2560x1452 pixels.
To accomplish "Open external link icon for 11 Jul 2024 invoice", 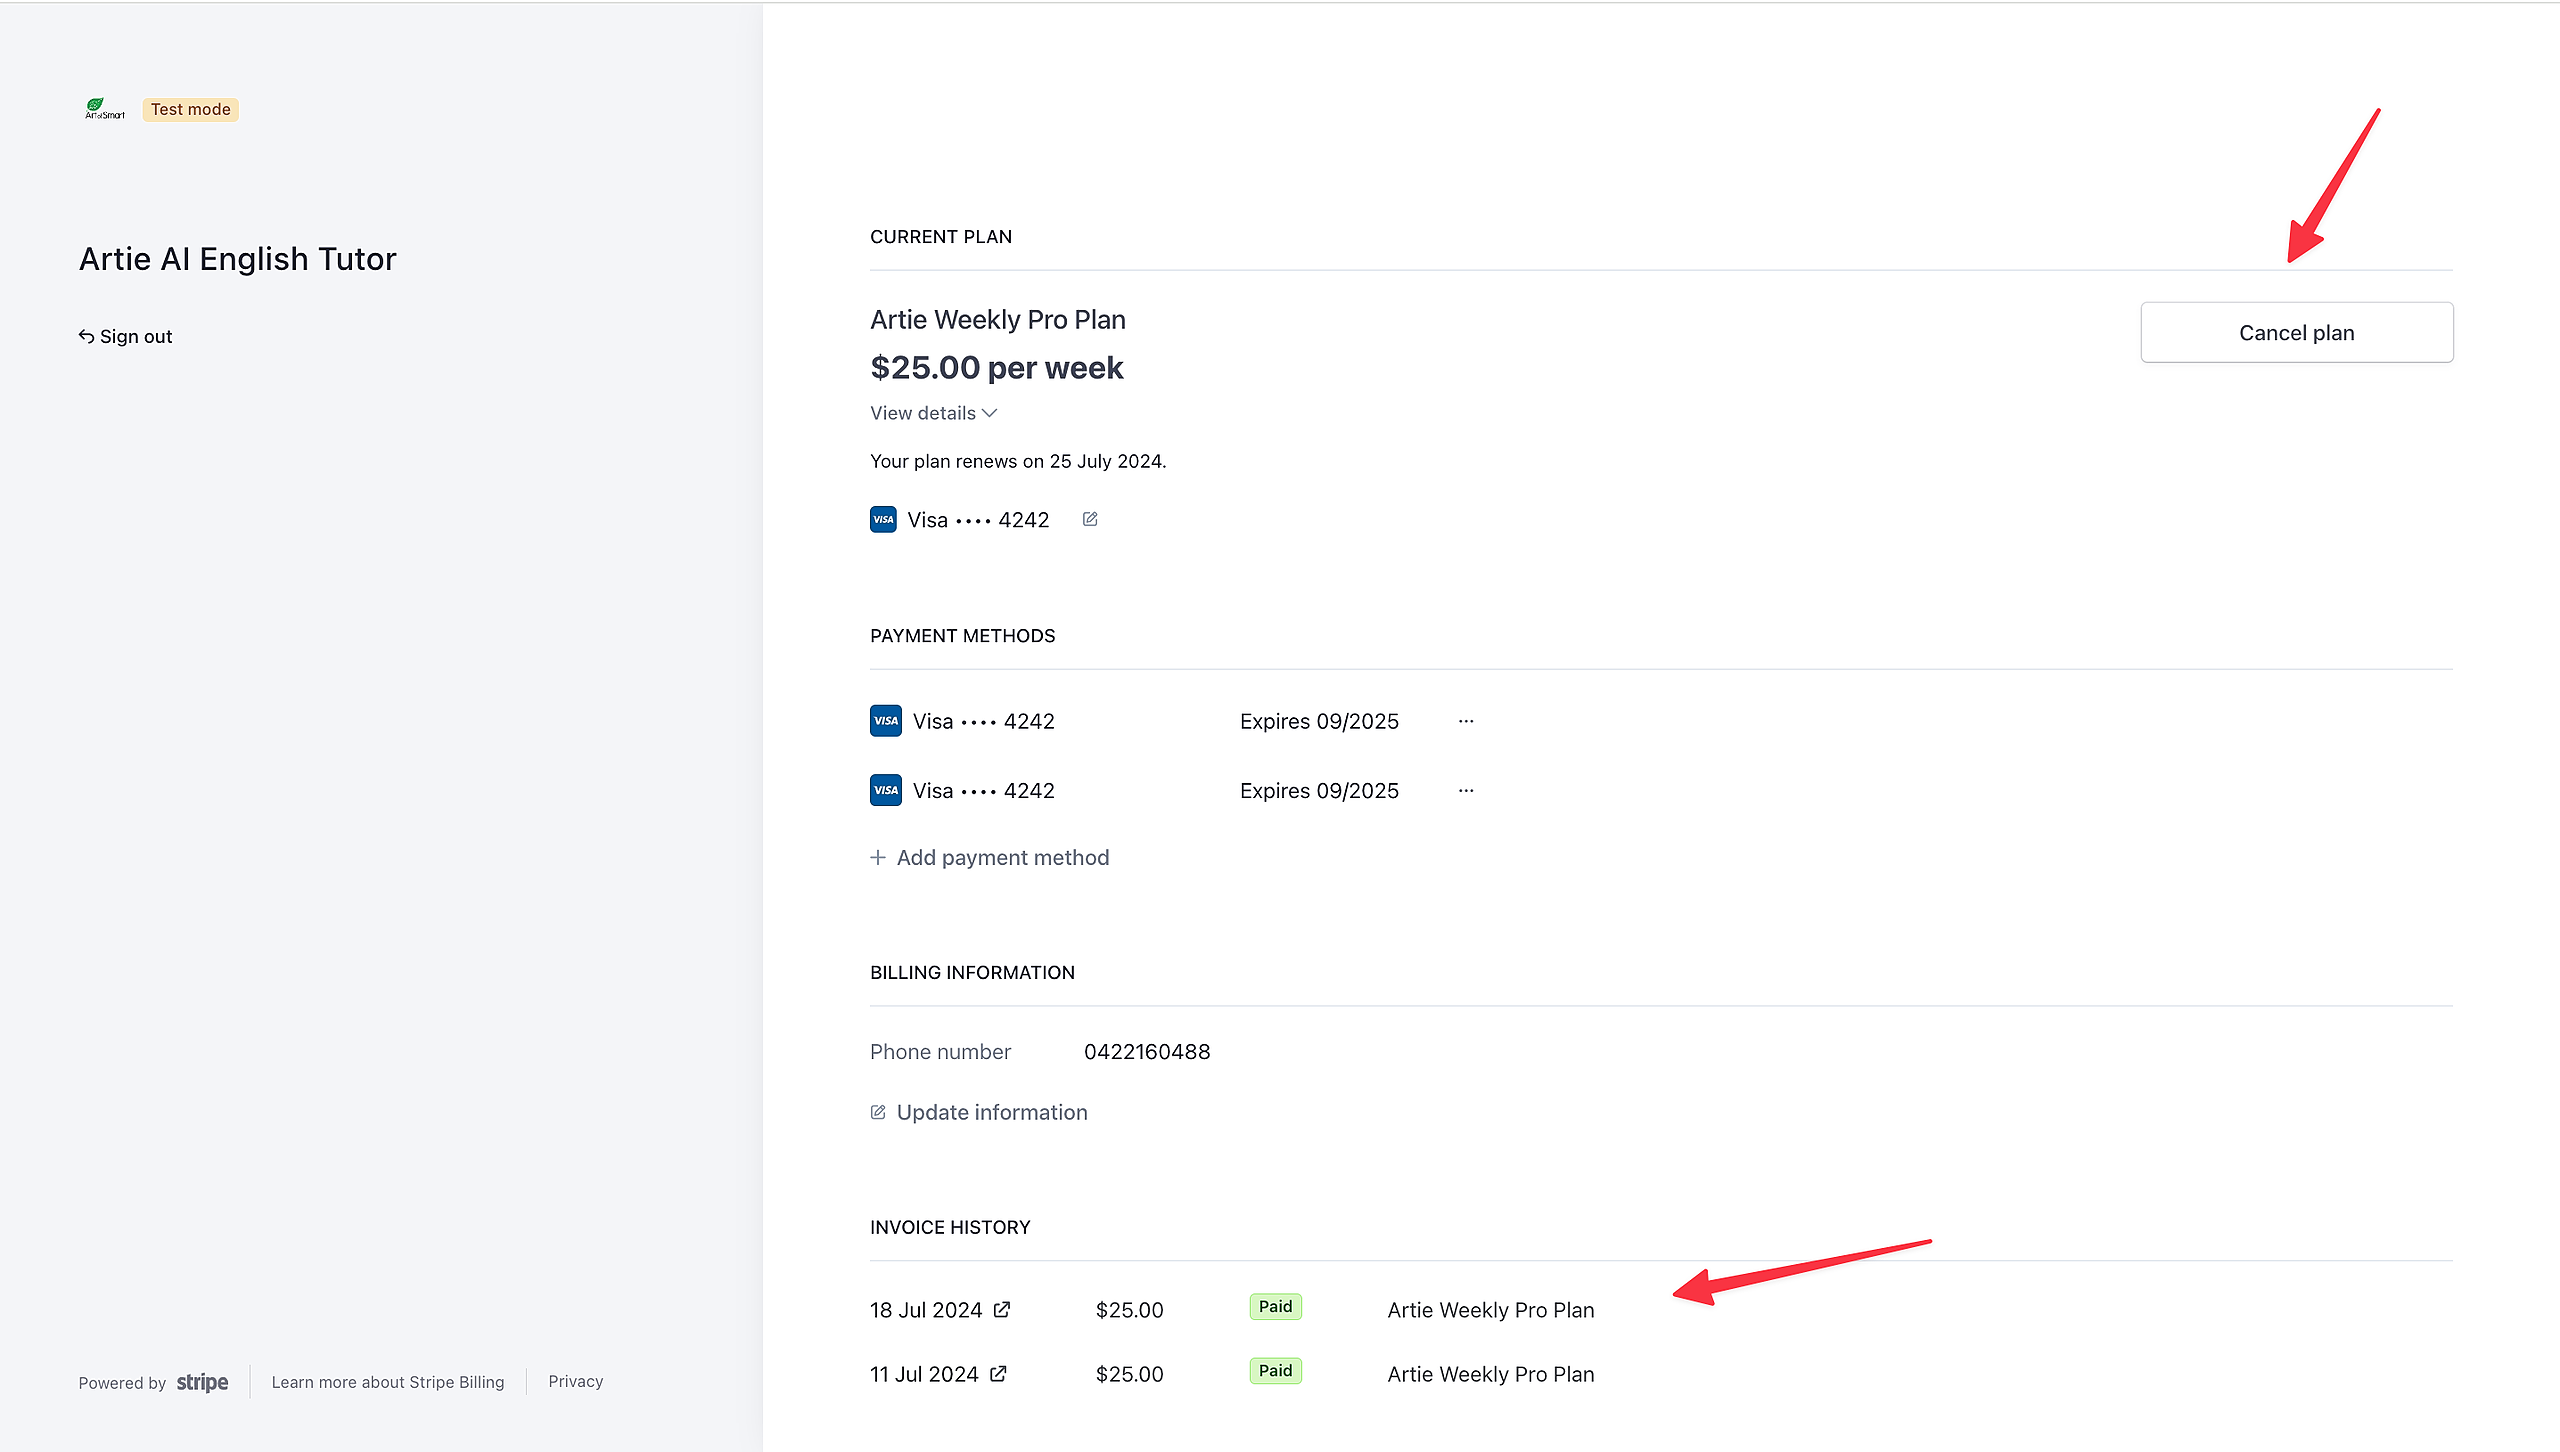I will coord(998,1373).
